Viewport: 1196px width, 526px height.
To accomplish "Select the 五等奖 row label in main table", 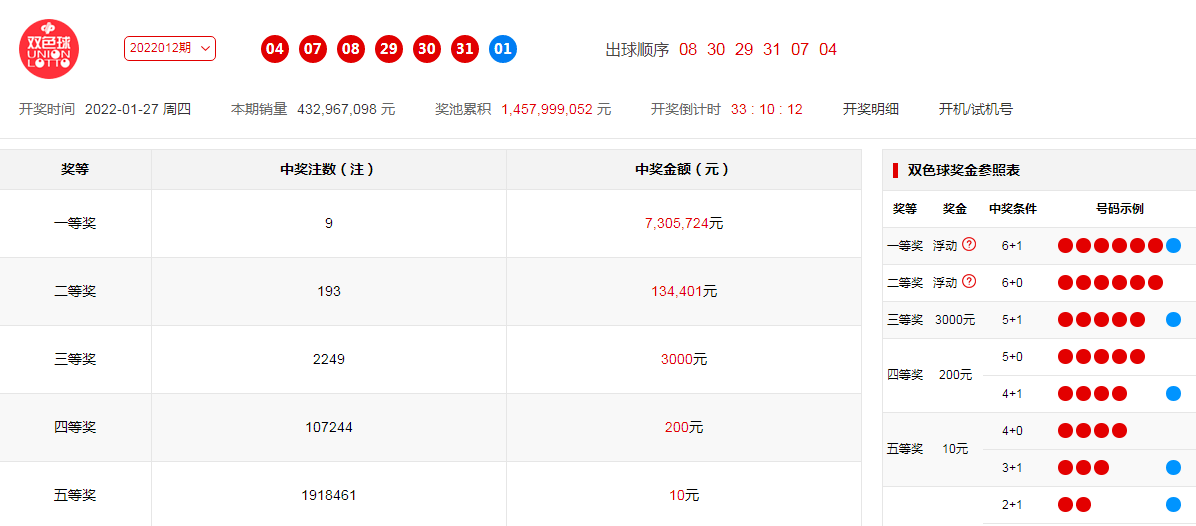I will pyautogui.click(x=75, y=496).
